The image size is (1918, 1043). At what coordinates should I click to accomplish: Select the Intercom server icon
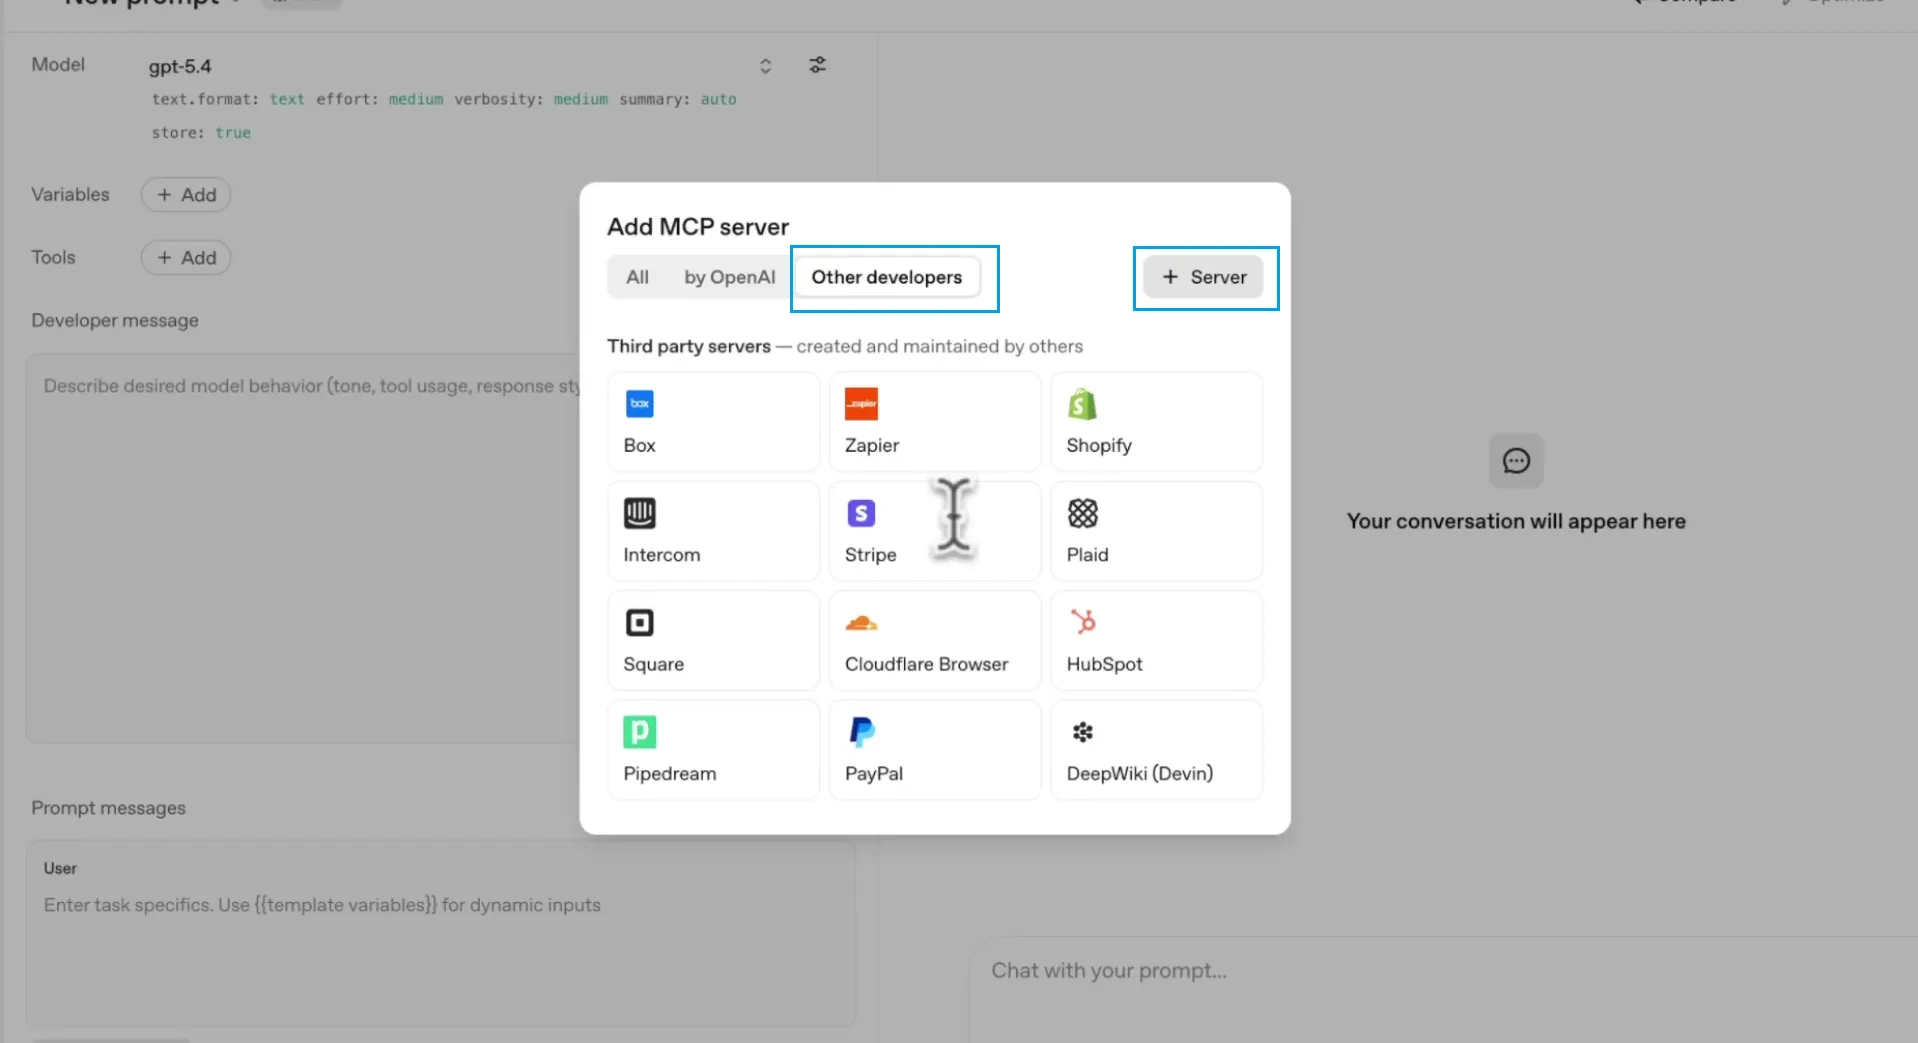713,531
